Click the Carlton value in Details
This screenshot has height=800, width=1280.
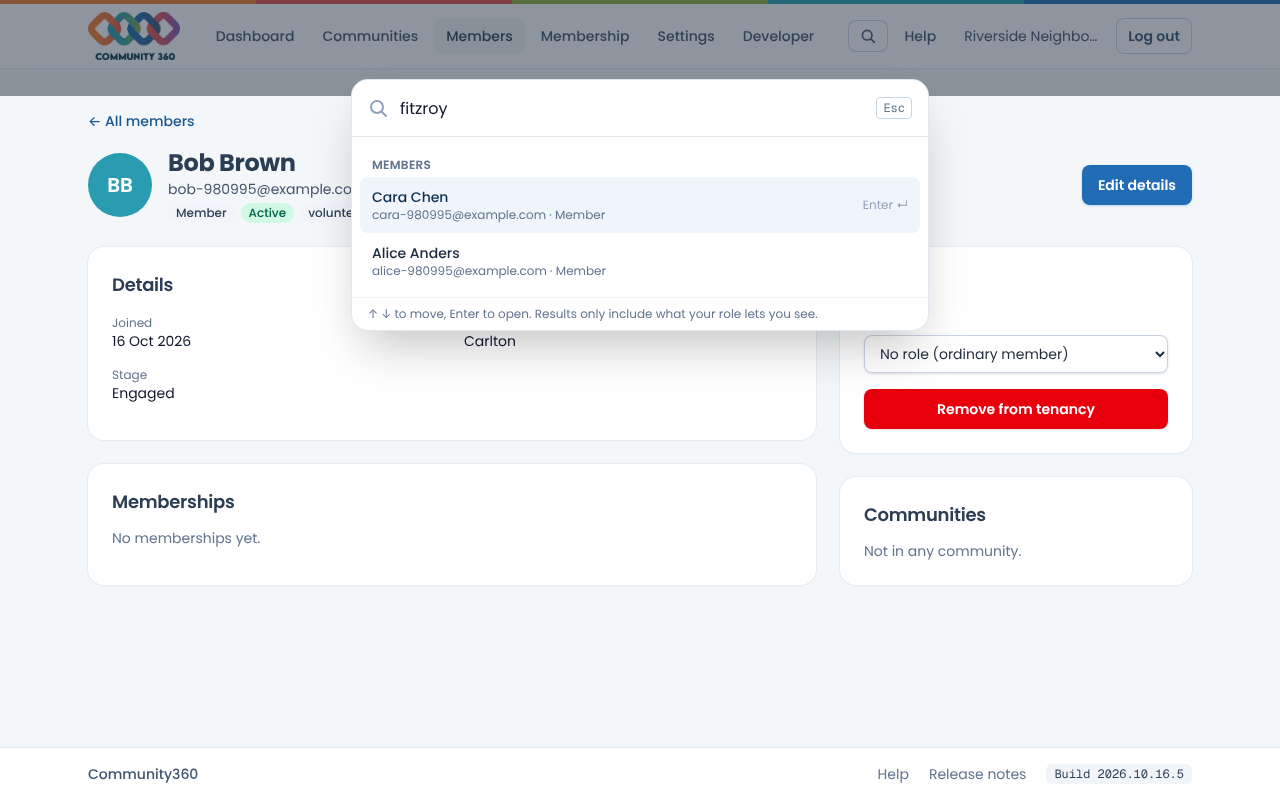coord(490,341)
